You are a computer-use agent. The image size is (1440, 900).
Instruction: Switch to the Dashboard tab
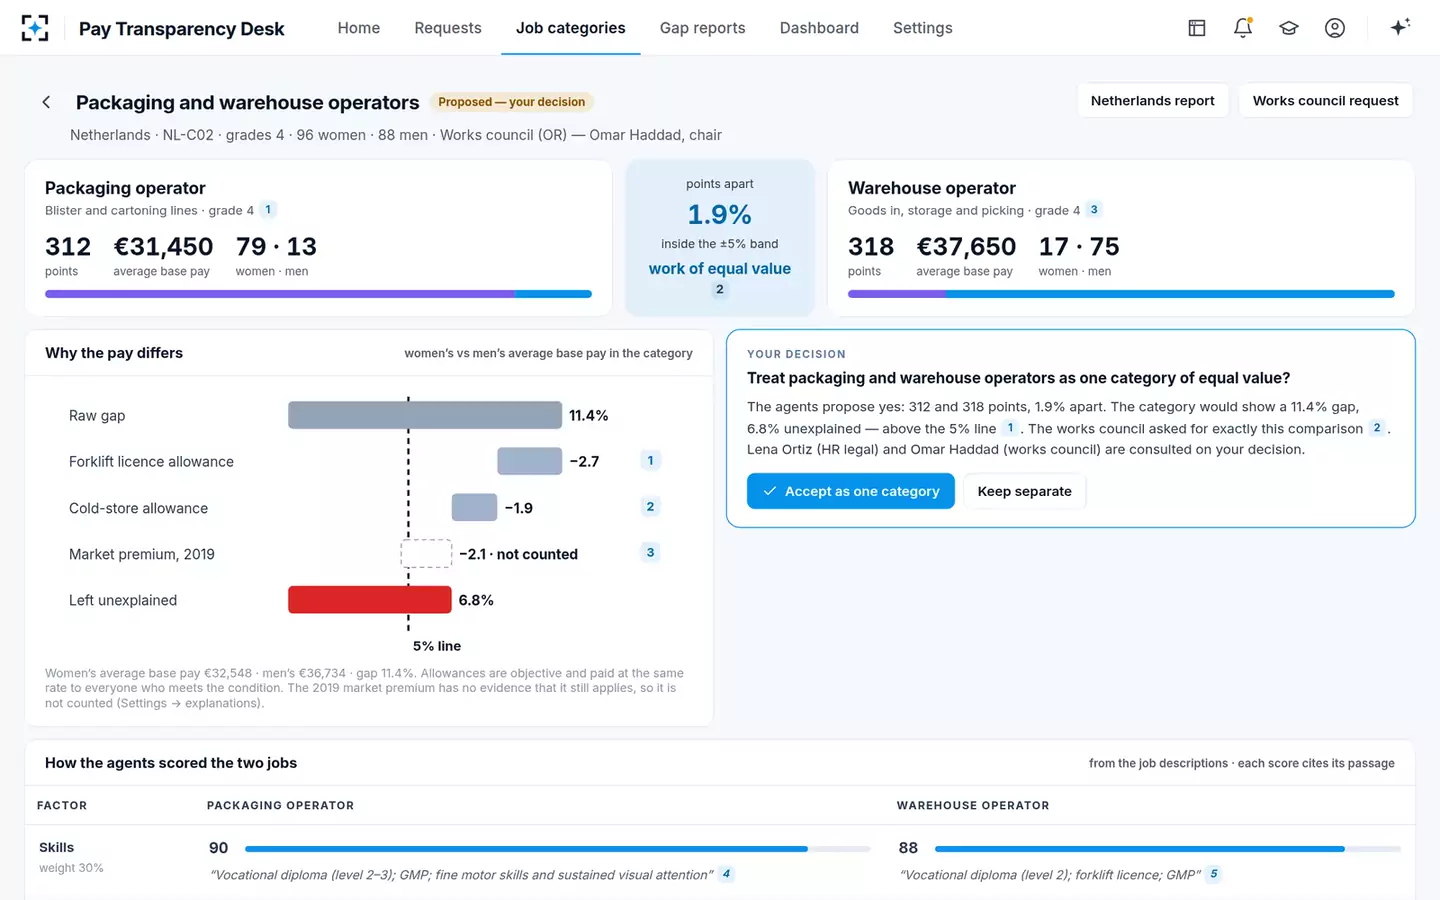pyautogui.click(x=819, y=28)
